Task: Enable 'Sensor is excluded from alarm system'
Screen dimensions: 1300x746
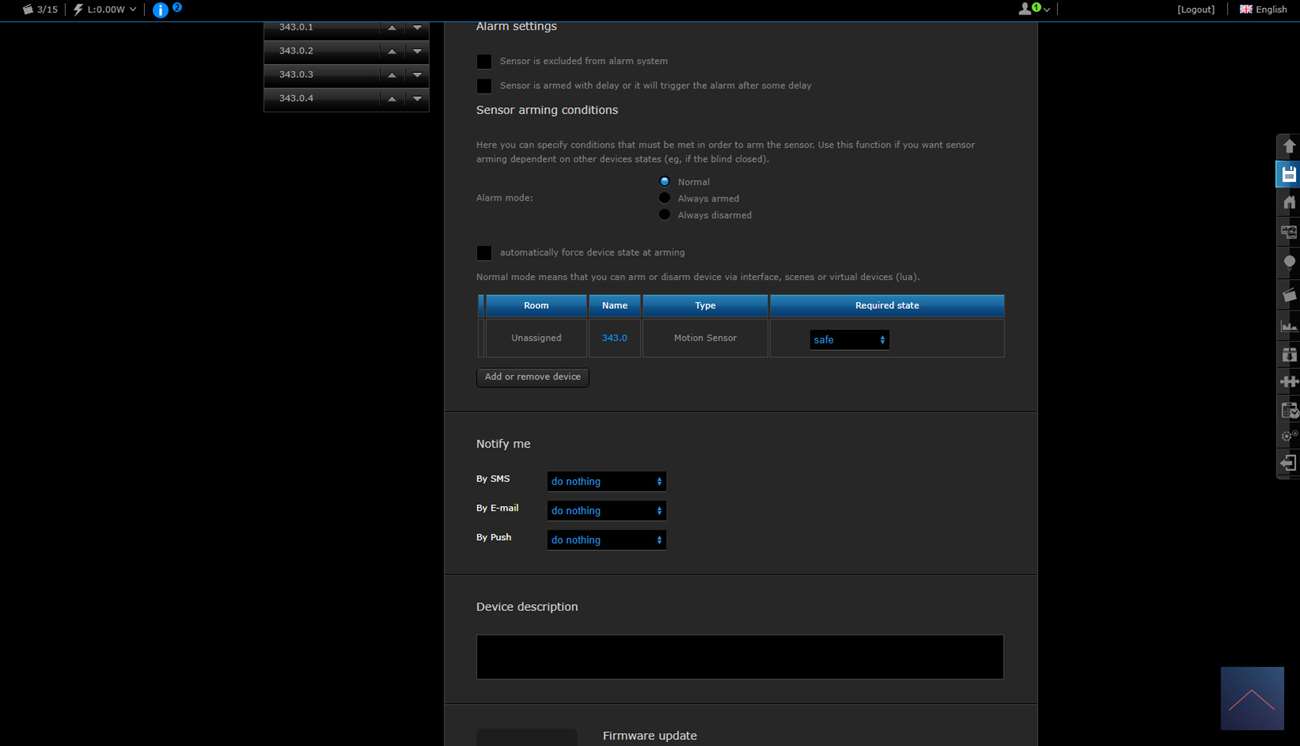Action: coord(484,62)
